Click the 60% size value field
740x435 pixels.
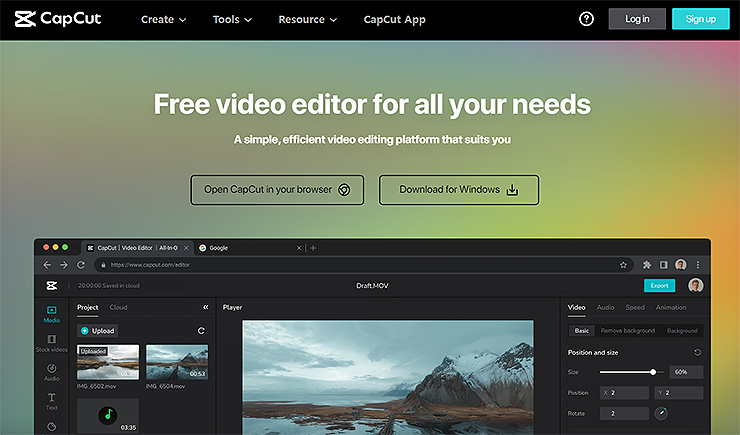click(x=686, y=372)
